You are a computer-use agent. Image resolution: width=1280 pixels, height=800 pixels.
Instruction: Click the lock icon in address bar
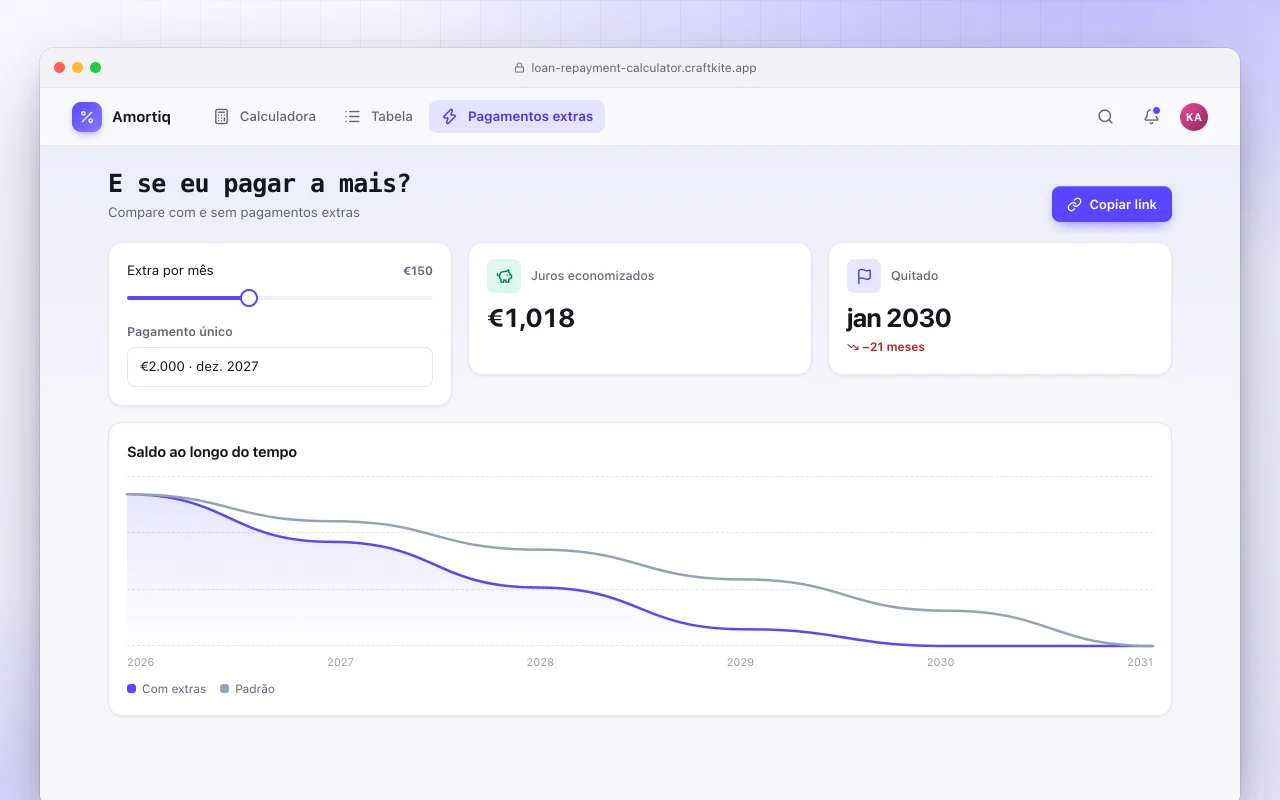(519, 68)
